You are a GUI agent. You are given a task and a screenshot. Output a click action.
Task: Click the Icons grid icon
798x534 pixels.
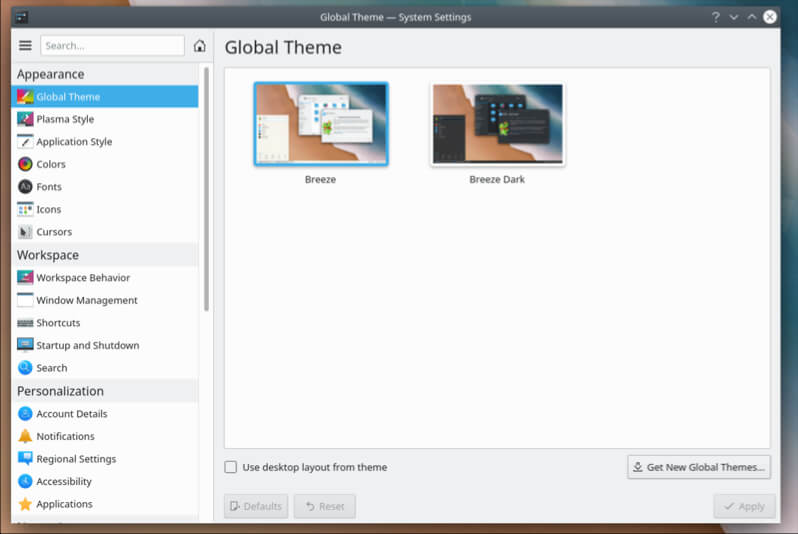(x=25, y=209)
